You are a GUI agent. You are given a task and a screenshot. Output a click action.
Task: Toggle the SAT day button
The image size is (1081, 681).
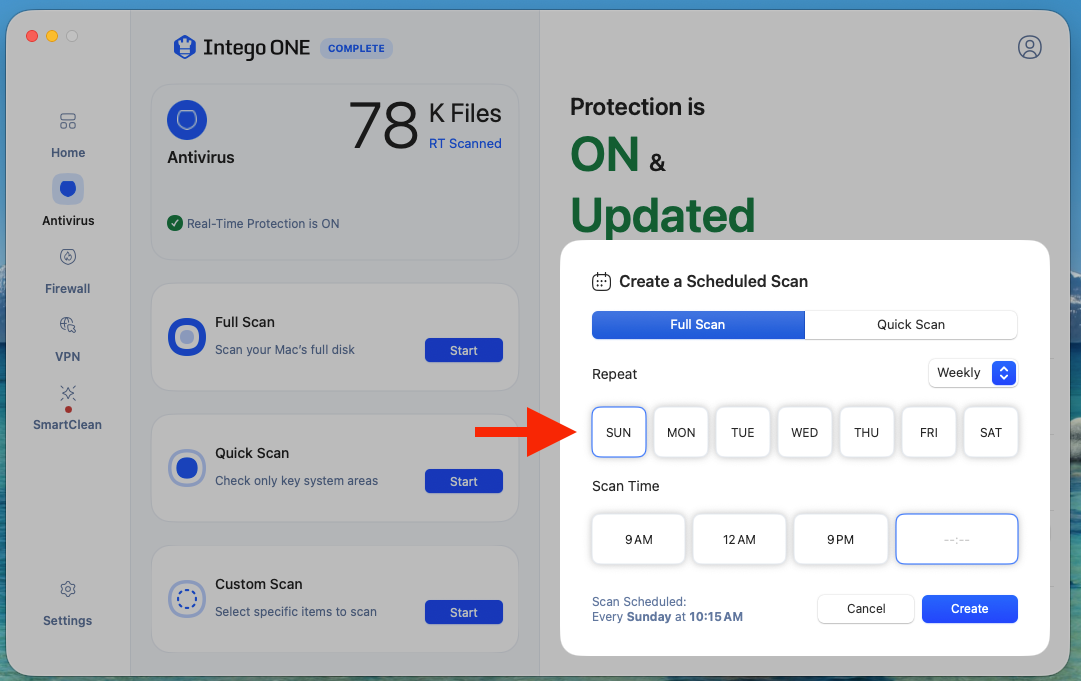click(x=991, y=432)
